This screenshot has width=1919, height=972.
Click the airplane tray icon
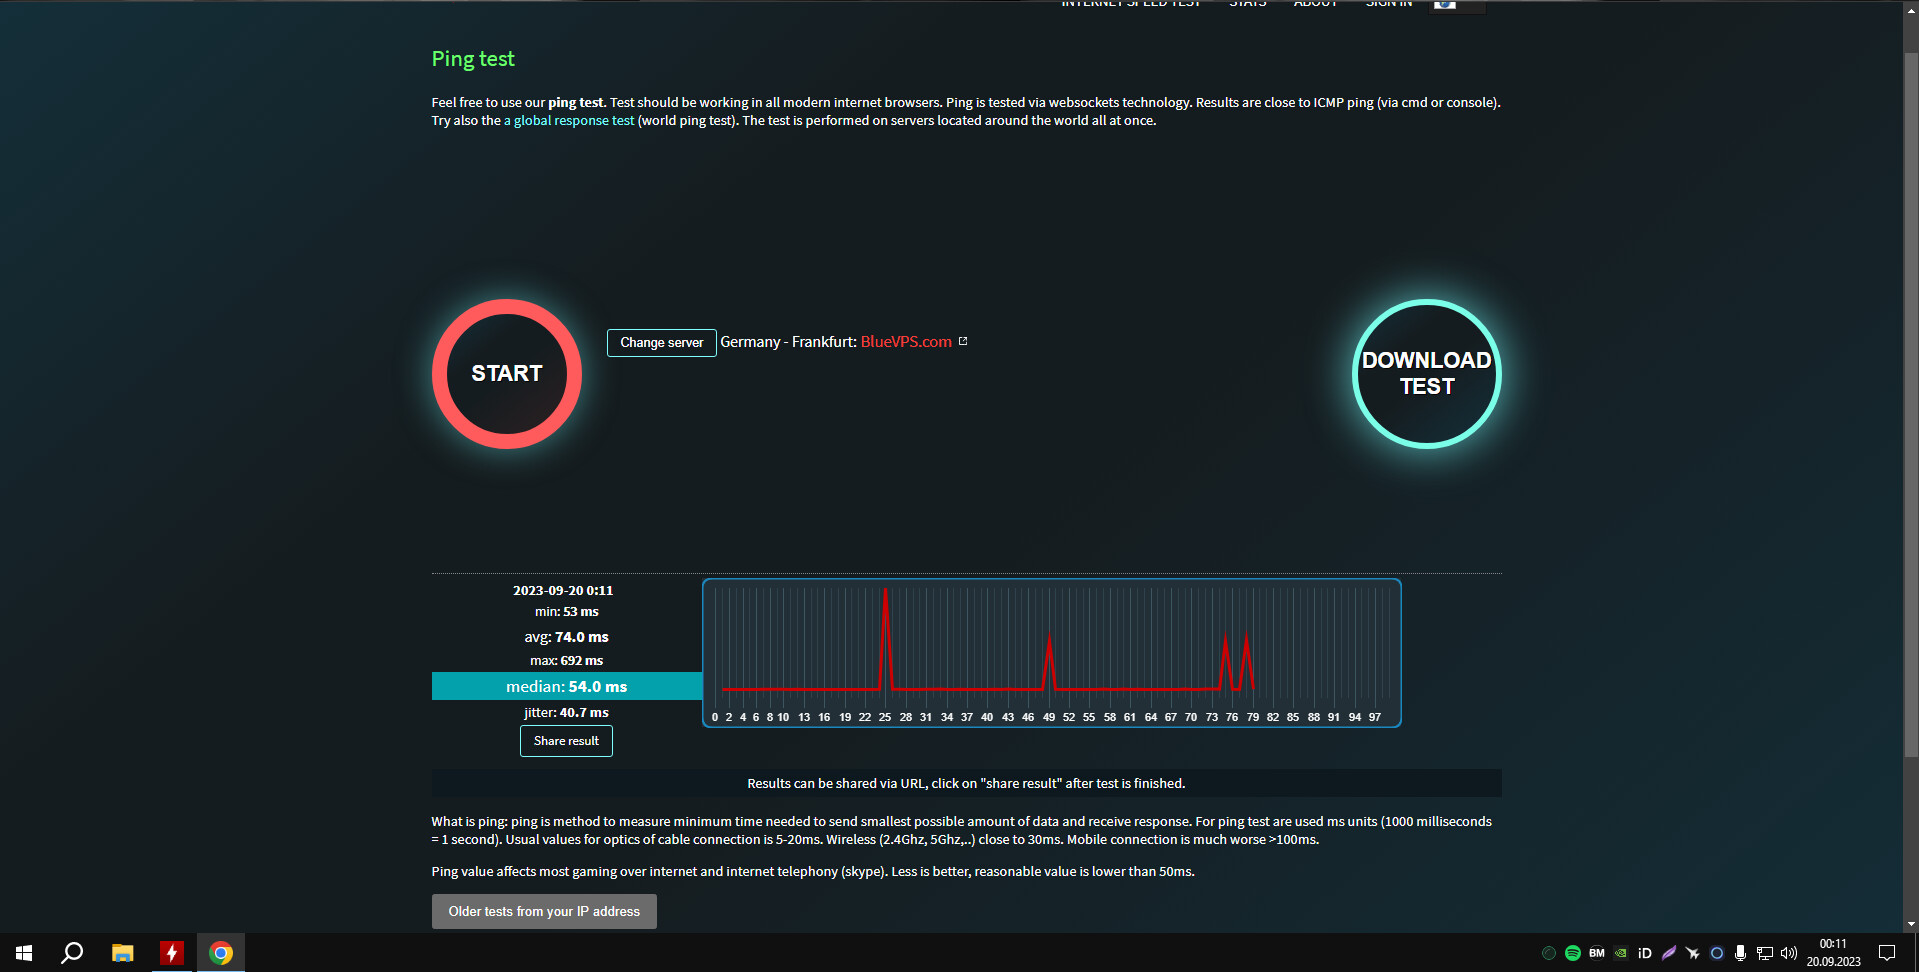(x=1693, y=953)
